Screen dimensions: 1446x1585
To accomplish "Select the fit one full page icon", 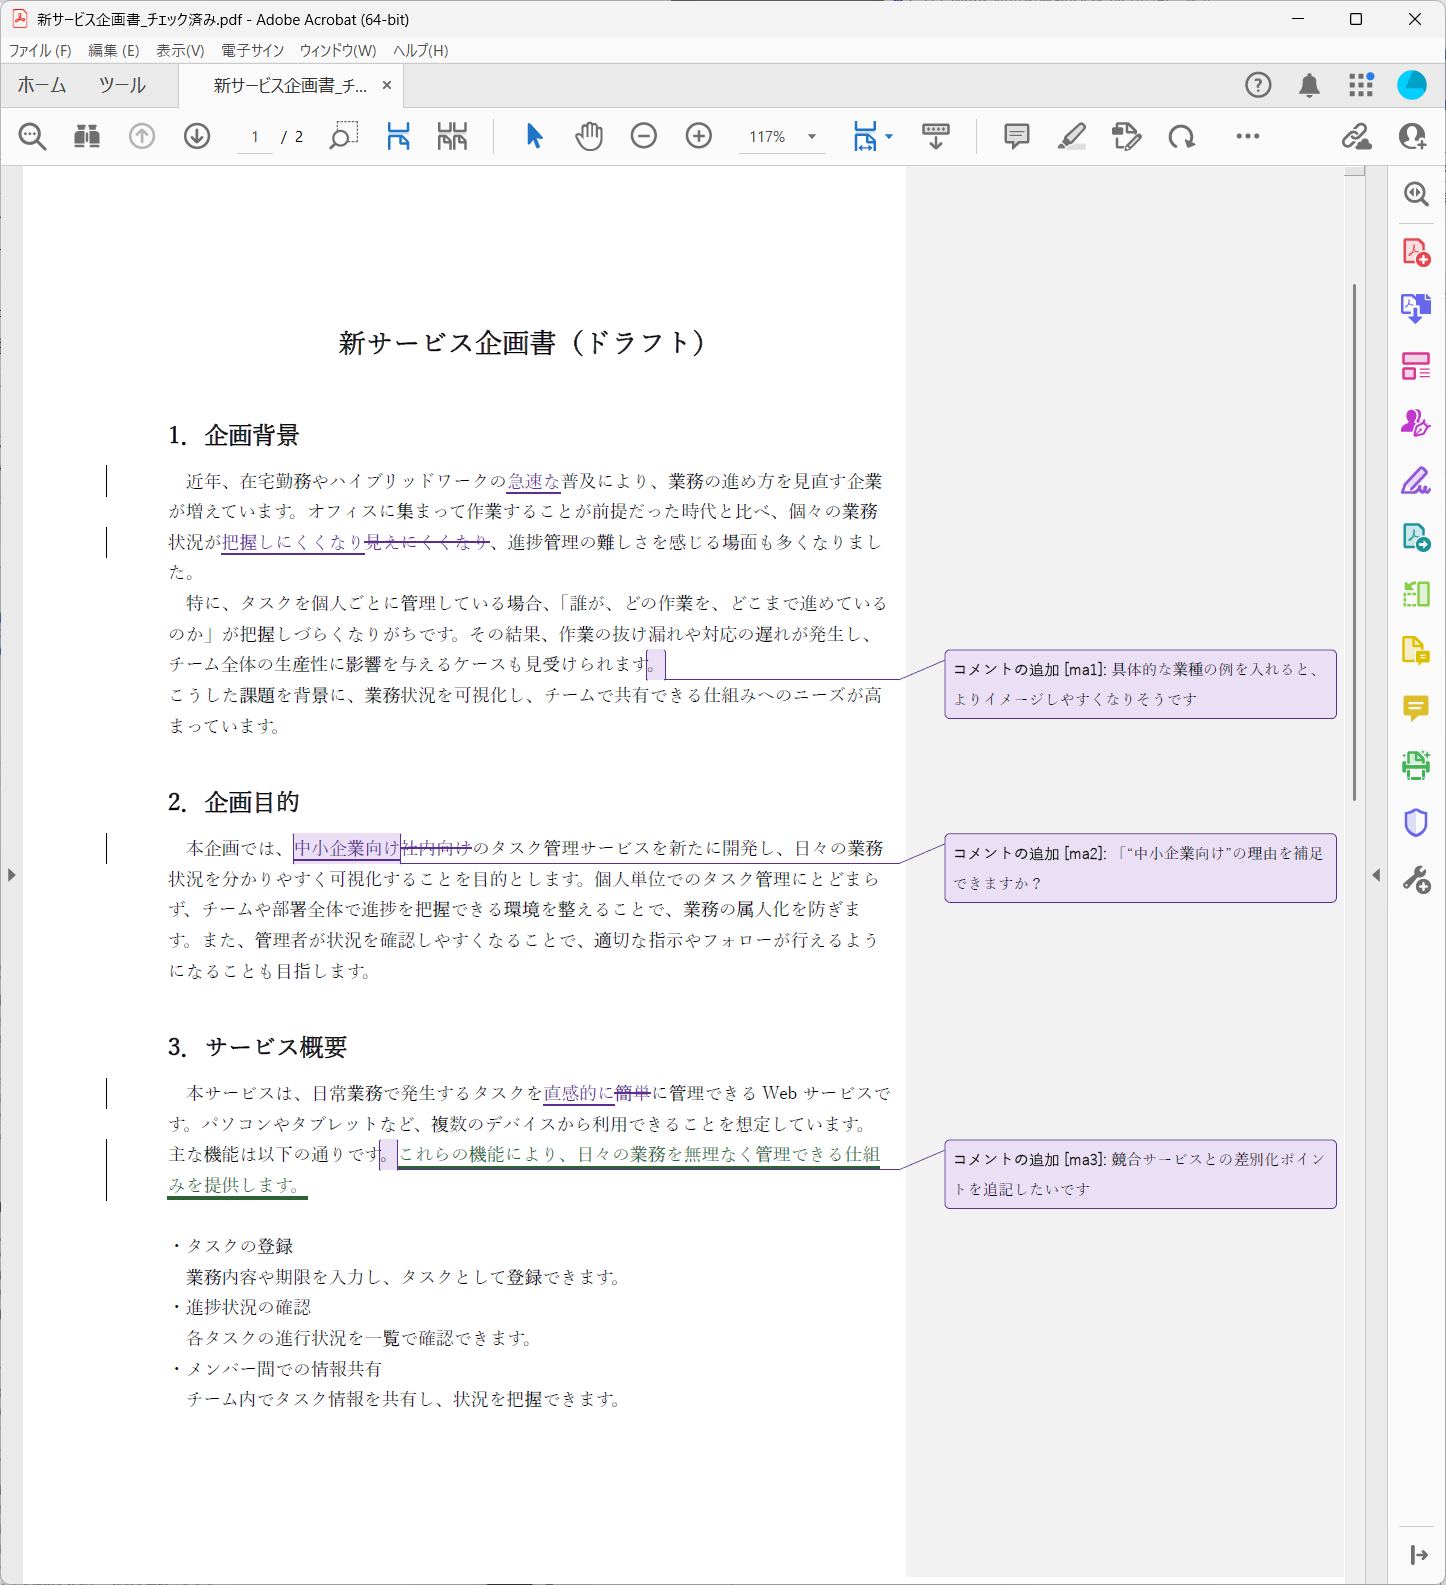I will point(452,136).
